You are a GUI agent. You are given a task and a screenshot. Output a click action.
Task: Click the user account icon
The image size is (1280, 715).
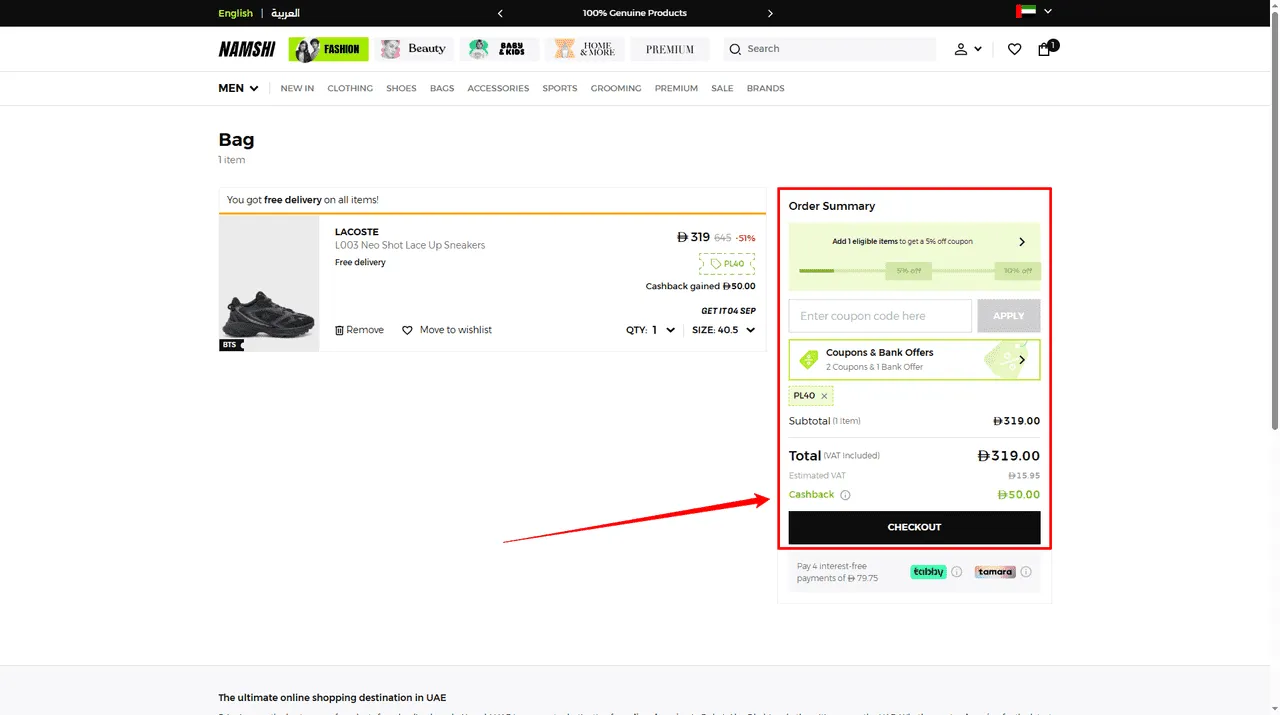click(x=961, y=49)
